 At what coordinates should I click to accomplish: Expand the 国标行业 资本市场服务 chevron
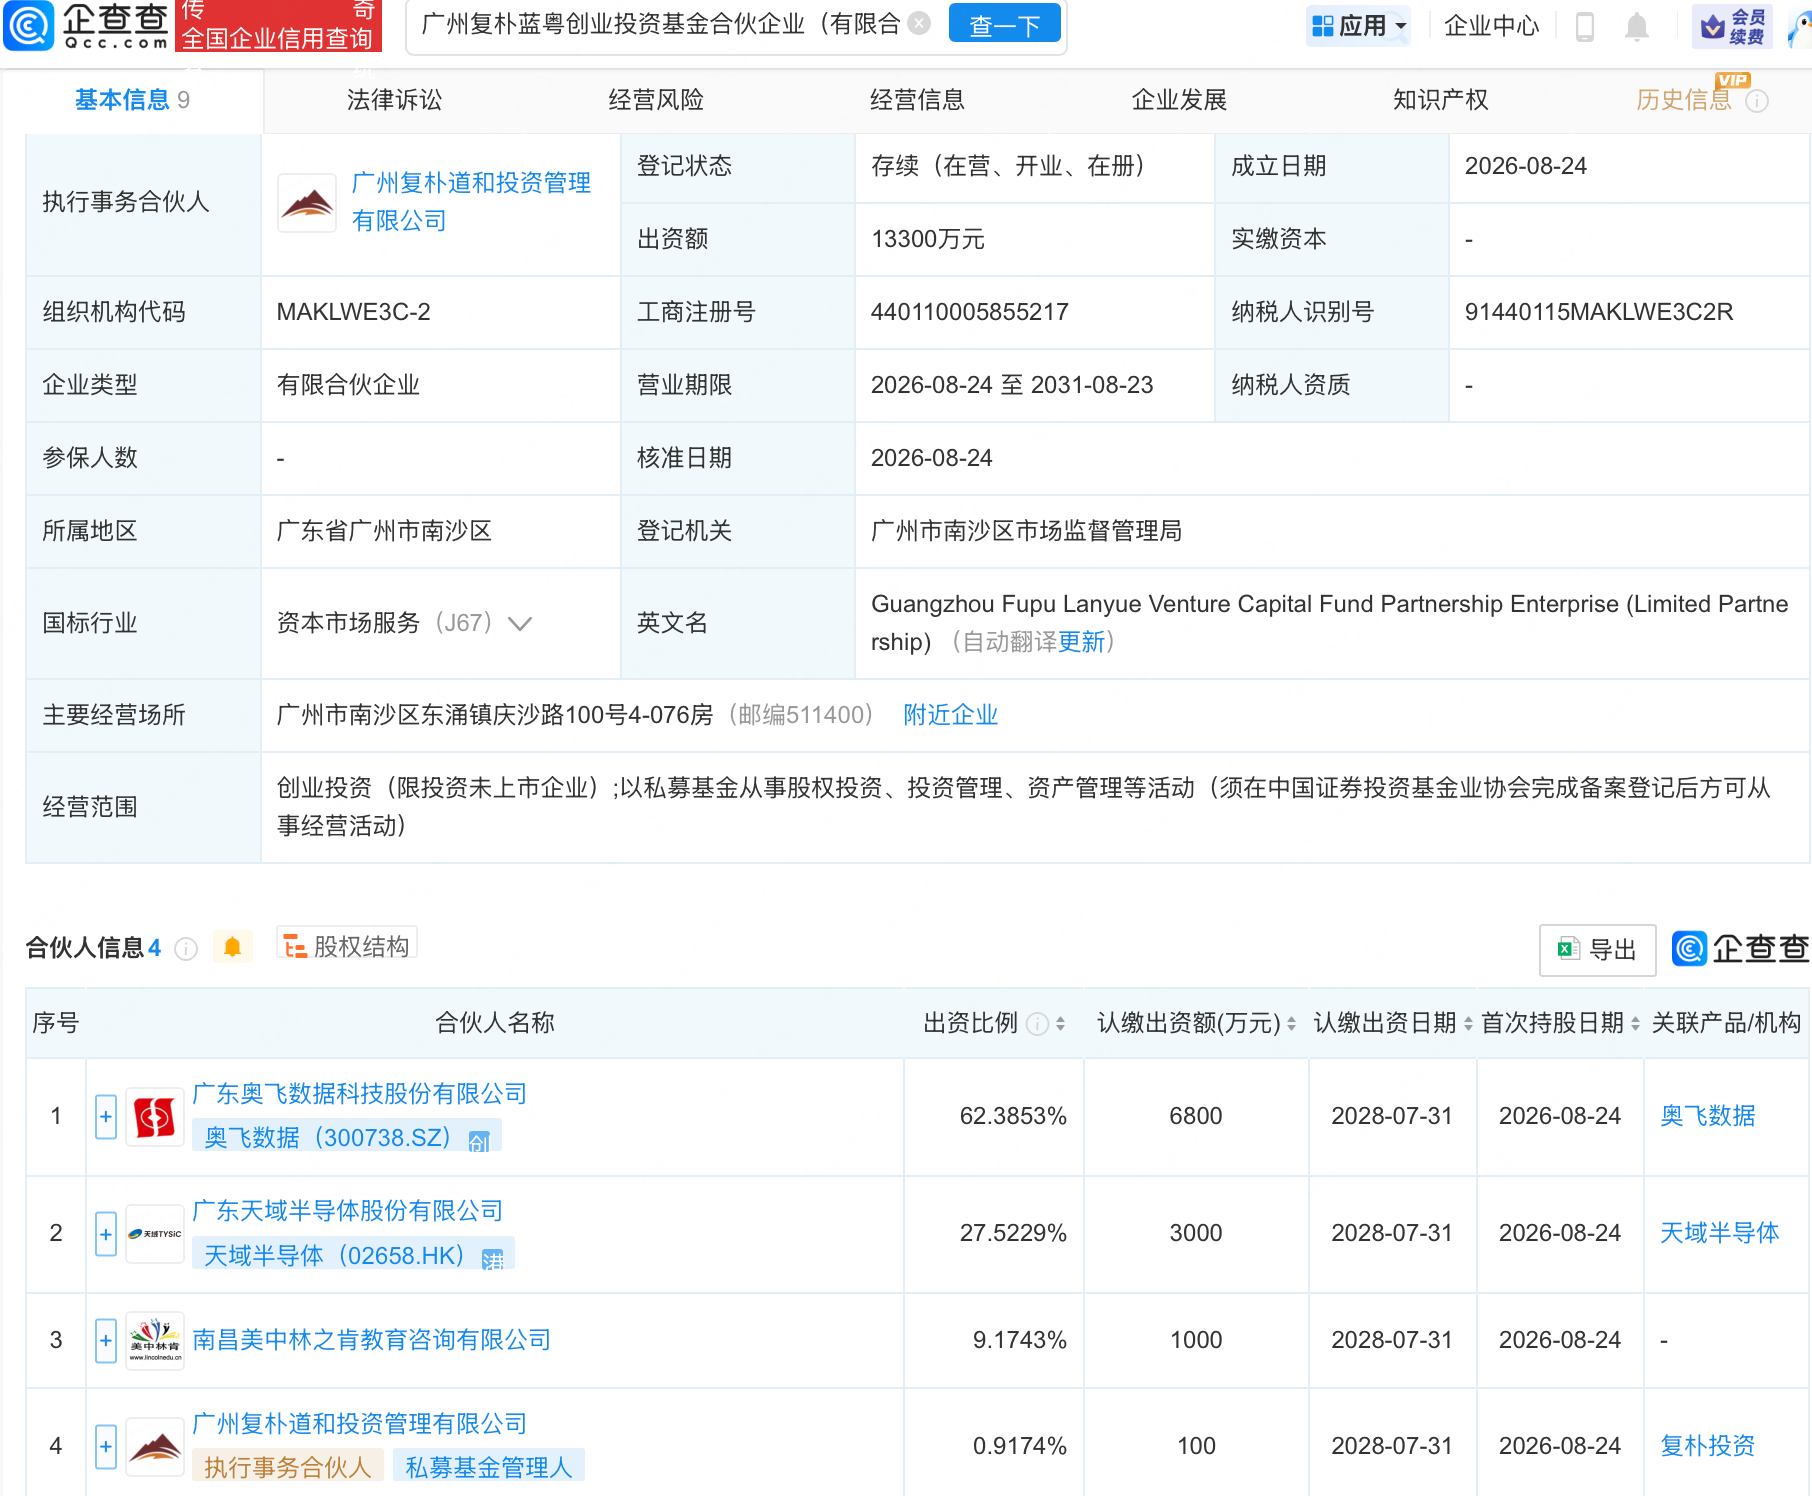pyautogui.click(x=520, y=624)
